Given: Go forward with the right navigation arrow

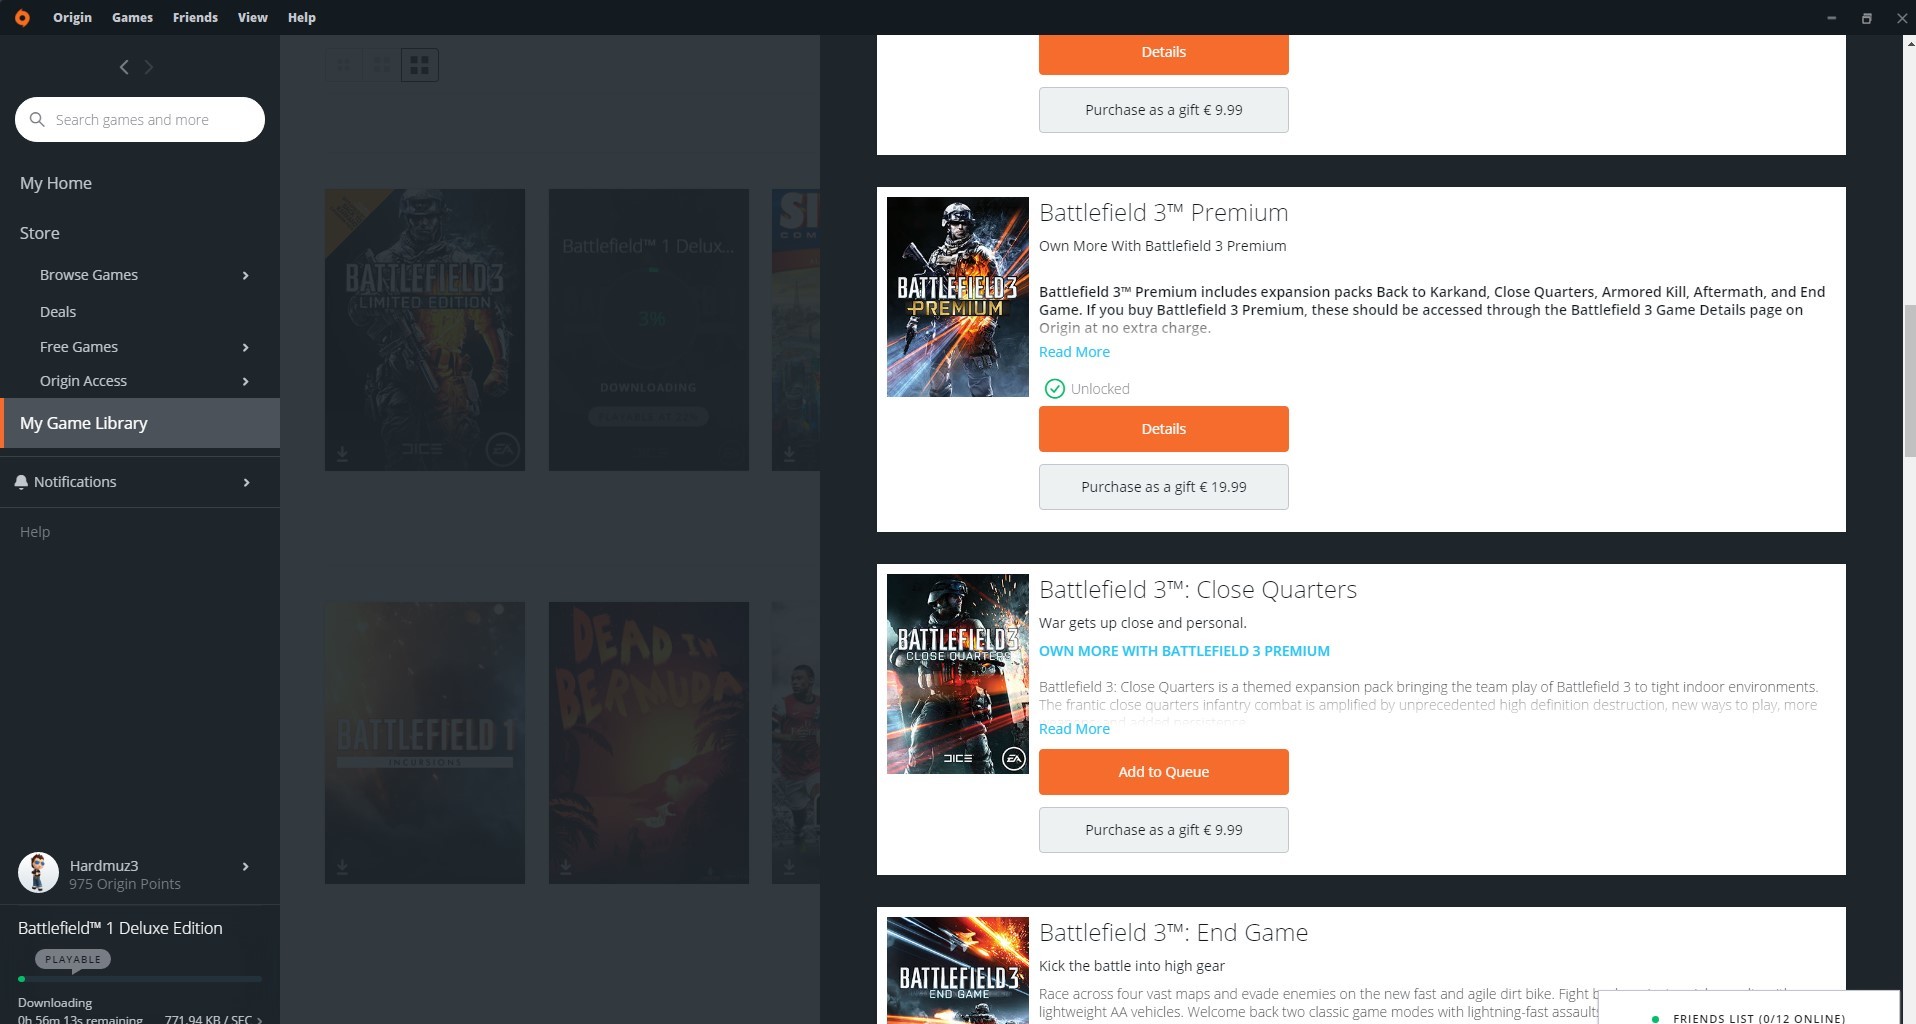Looking at the screenshot, I should pyautogui.click(x=149, y=67).
